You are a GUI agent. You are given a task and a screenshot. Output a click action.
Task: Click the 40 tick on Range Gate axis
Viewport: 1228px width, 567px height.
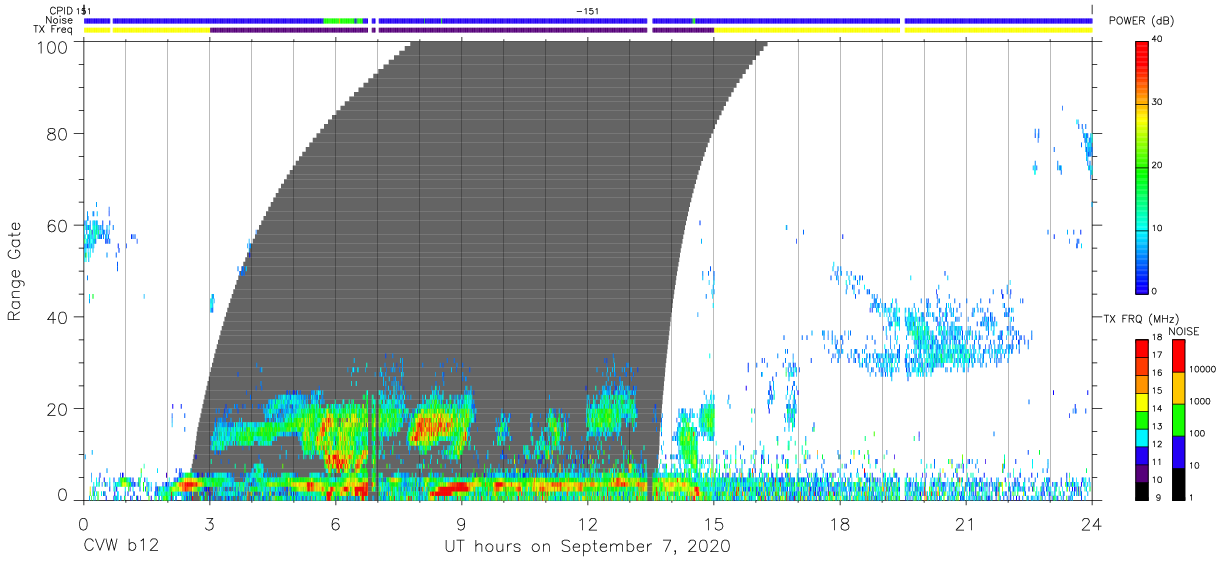pyautogui.click(x=59, y=317)
